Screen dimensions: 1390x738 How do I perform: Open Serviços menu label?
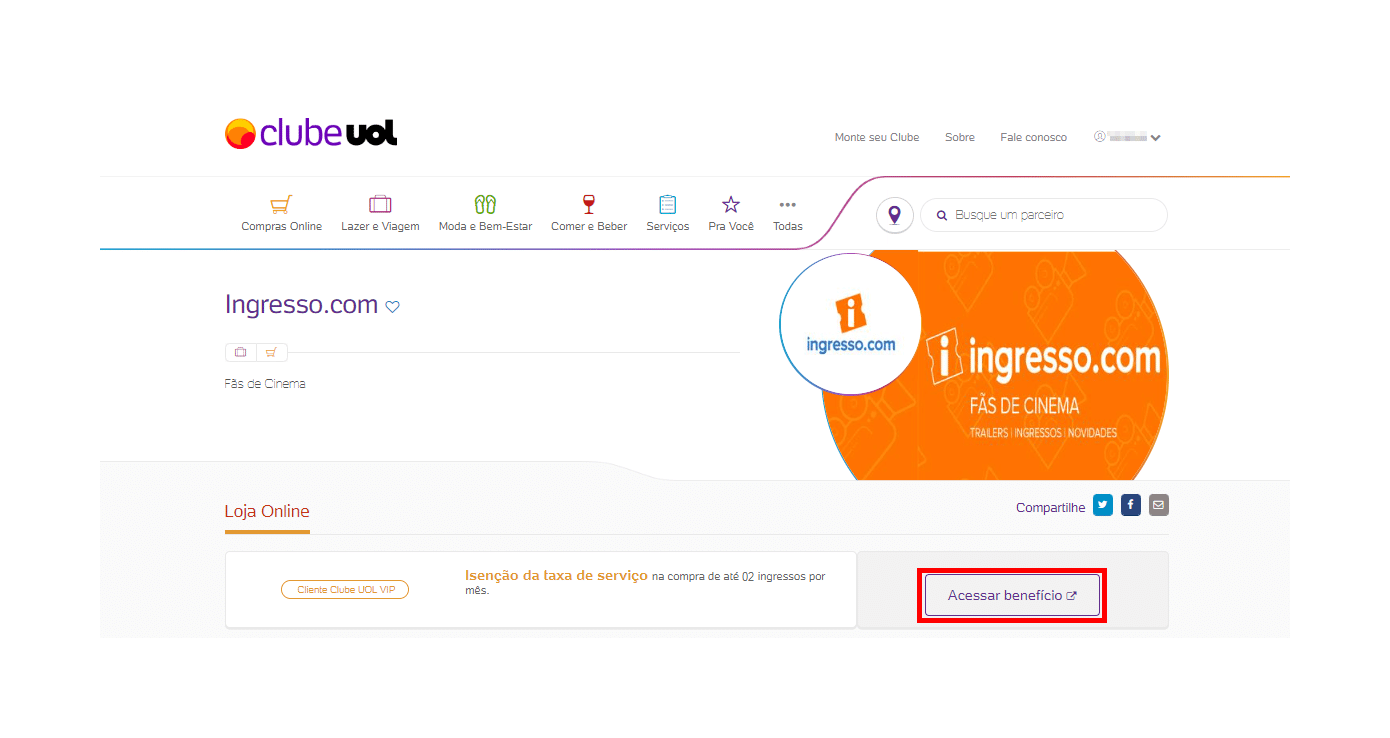667,227
